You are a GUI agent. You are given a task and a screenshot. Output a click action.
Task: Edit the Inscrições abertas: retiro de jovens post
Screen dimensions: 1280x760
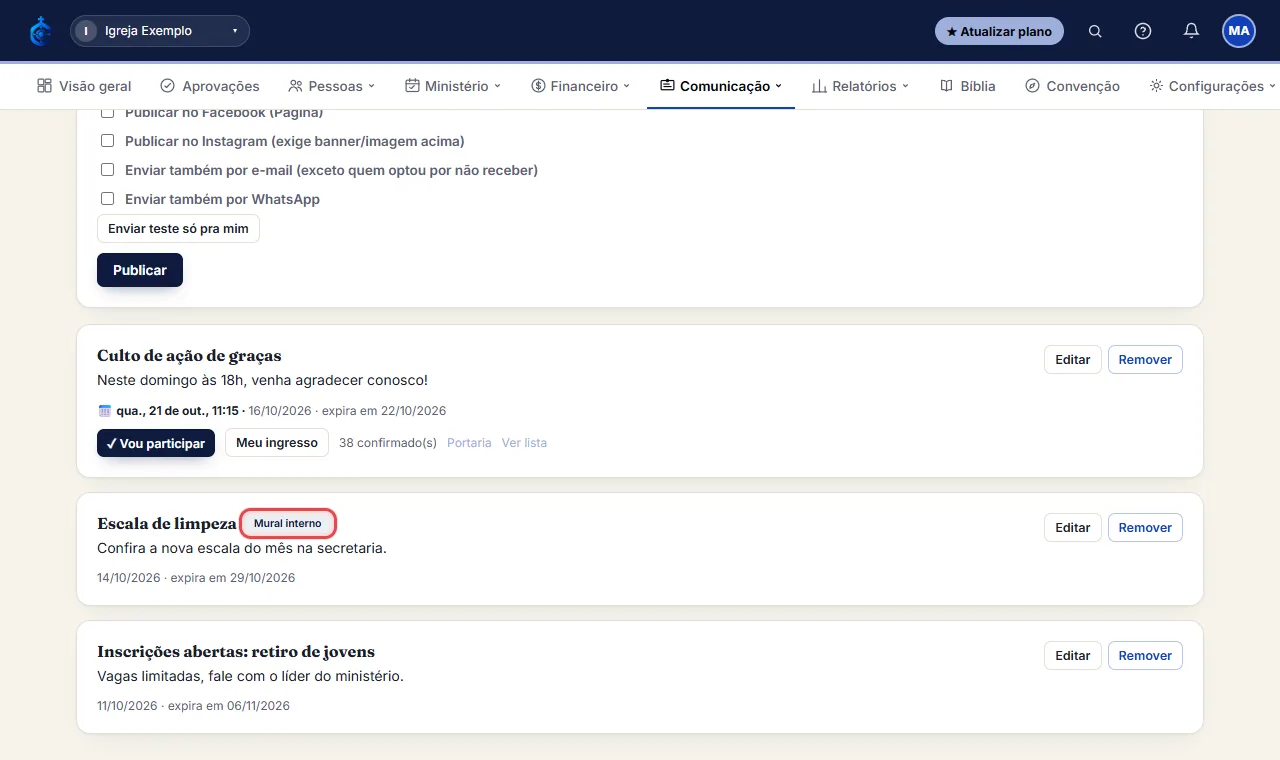(x=1073, y=656)
